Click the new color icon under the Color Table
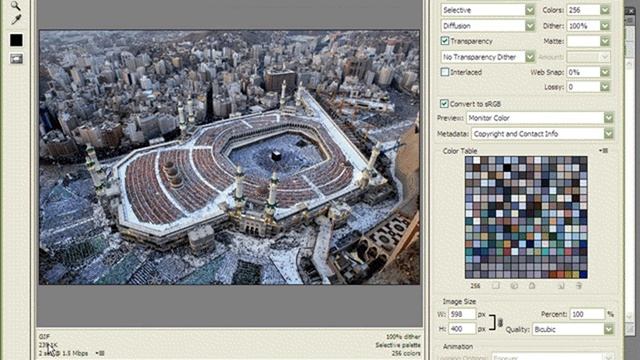The width and height of the screenshot is (640, 360). tap(561, 286)
